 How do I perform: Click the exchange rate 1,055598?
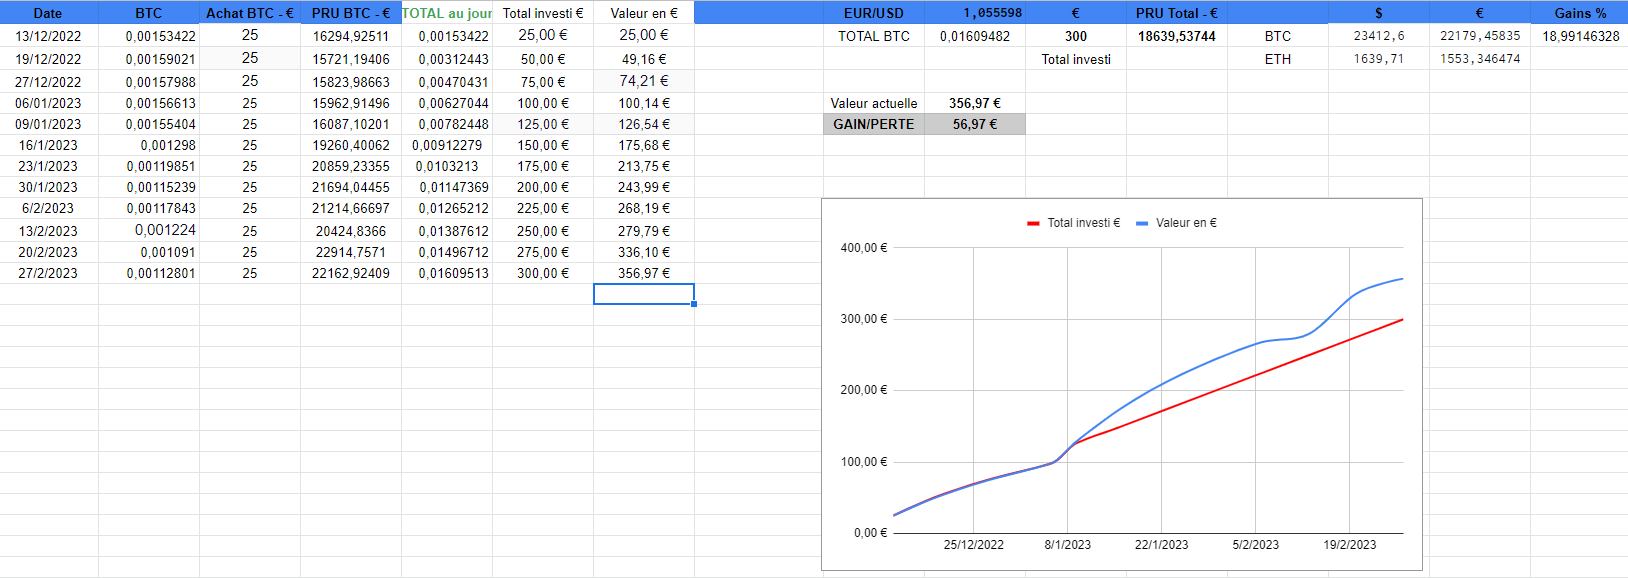coord(975,13)
